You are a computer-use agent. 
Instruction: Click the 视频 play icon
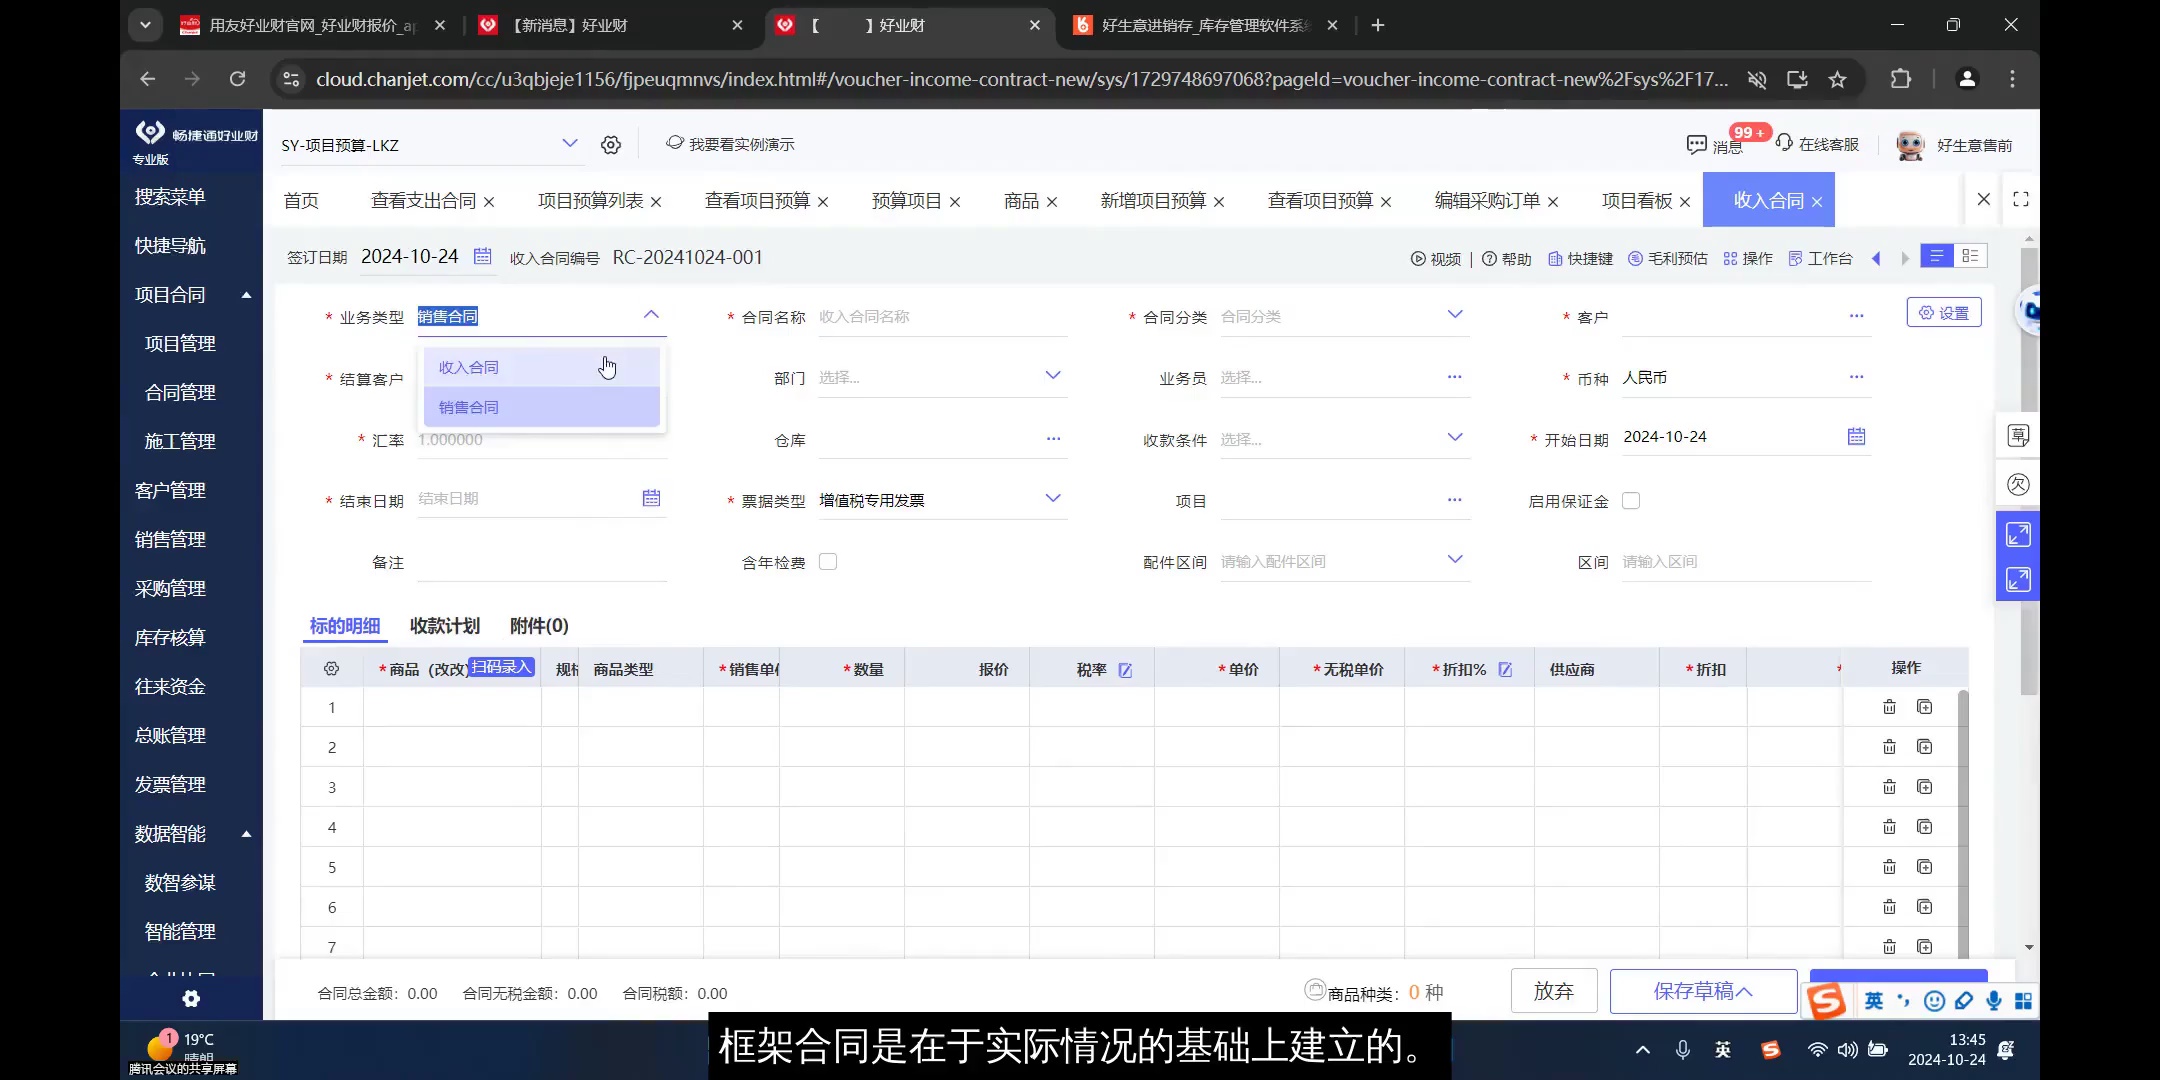(x=1419, y=258)
